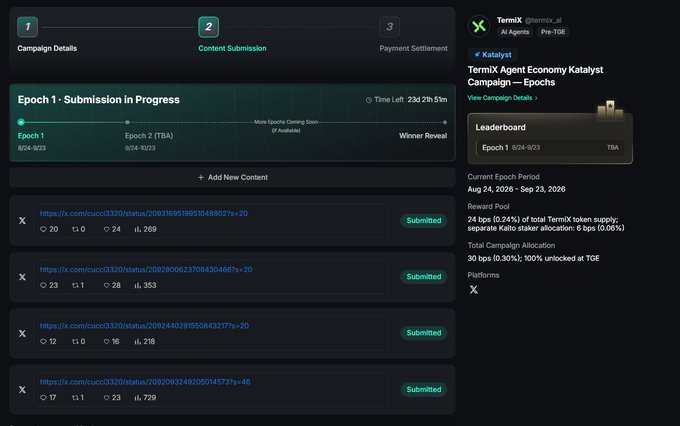The width and height of the screenshot is (680, 426).
Task: Click the bar chart icon beside 729
Action: pyautogui.click(x=137, y=397)
